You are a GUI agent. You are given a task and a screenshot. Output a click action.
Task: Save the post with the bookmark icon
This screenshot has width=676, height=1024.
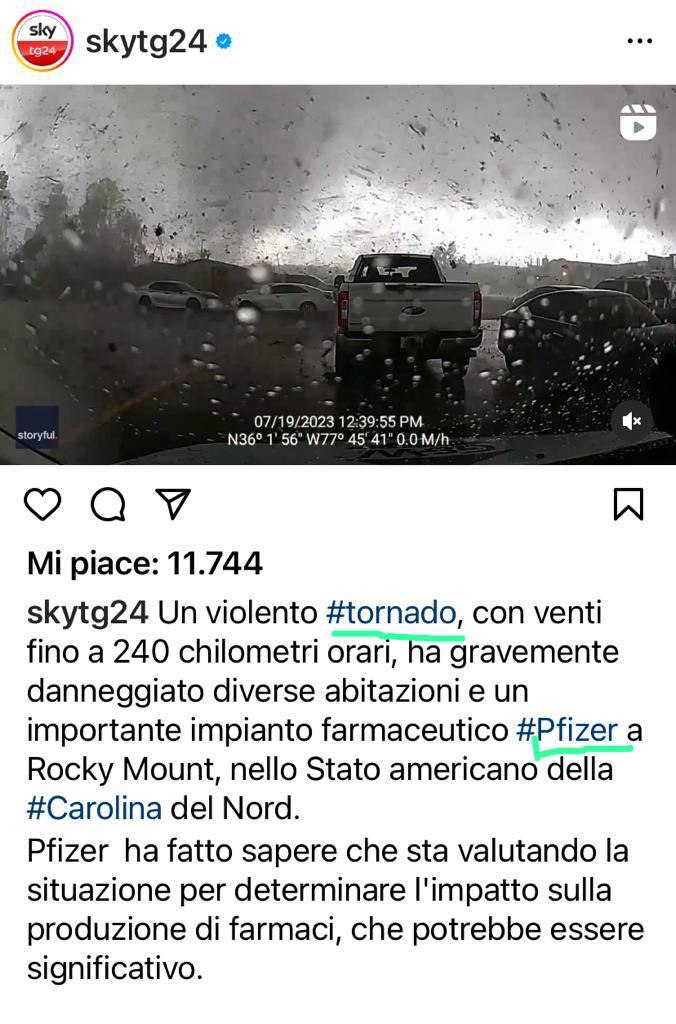(x=628, y=504)
